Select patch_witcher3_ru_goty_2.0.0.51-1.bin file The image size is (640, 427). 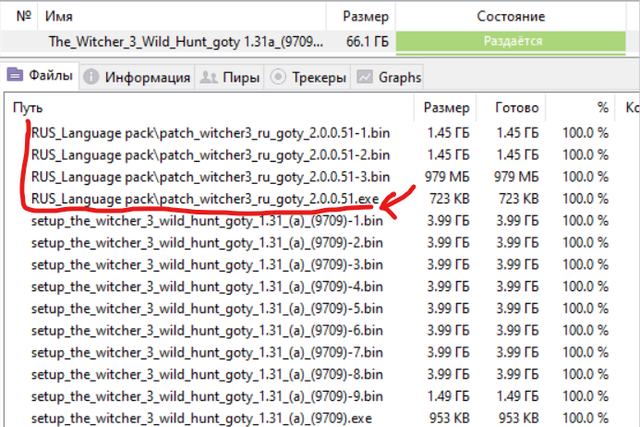[x=211, y=132]
